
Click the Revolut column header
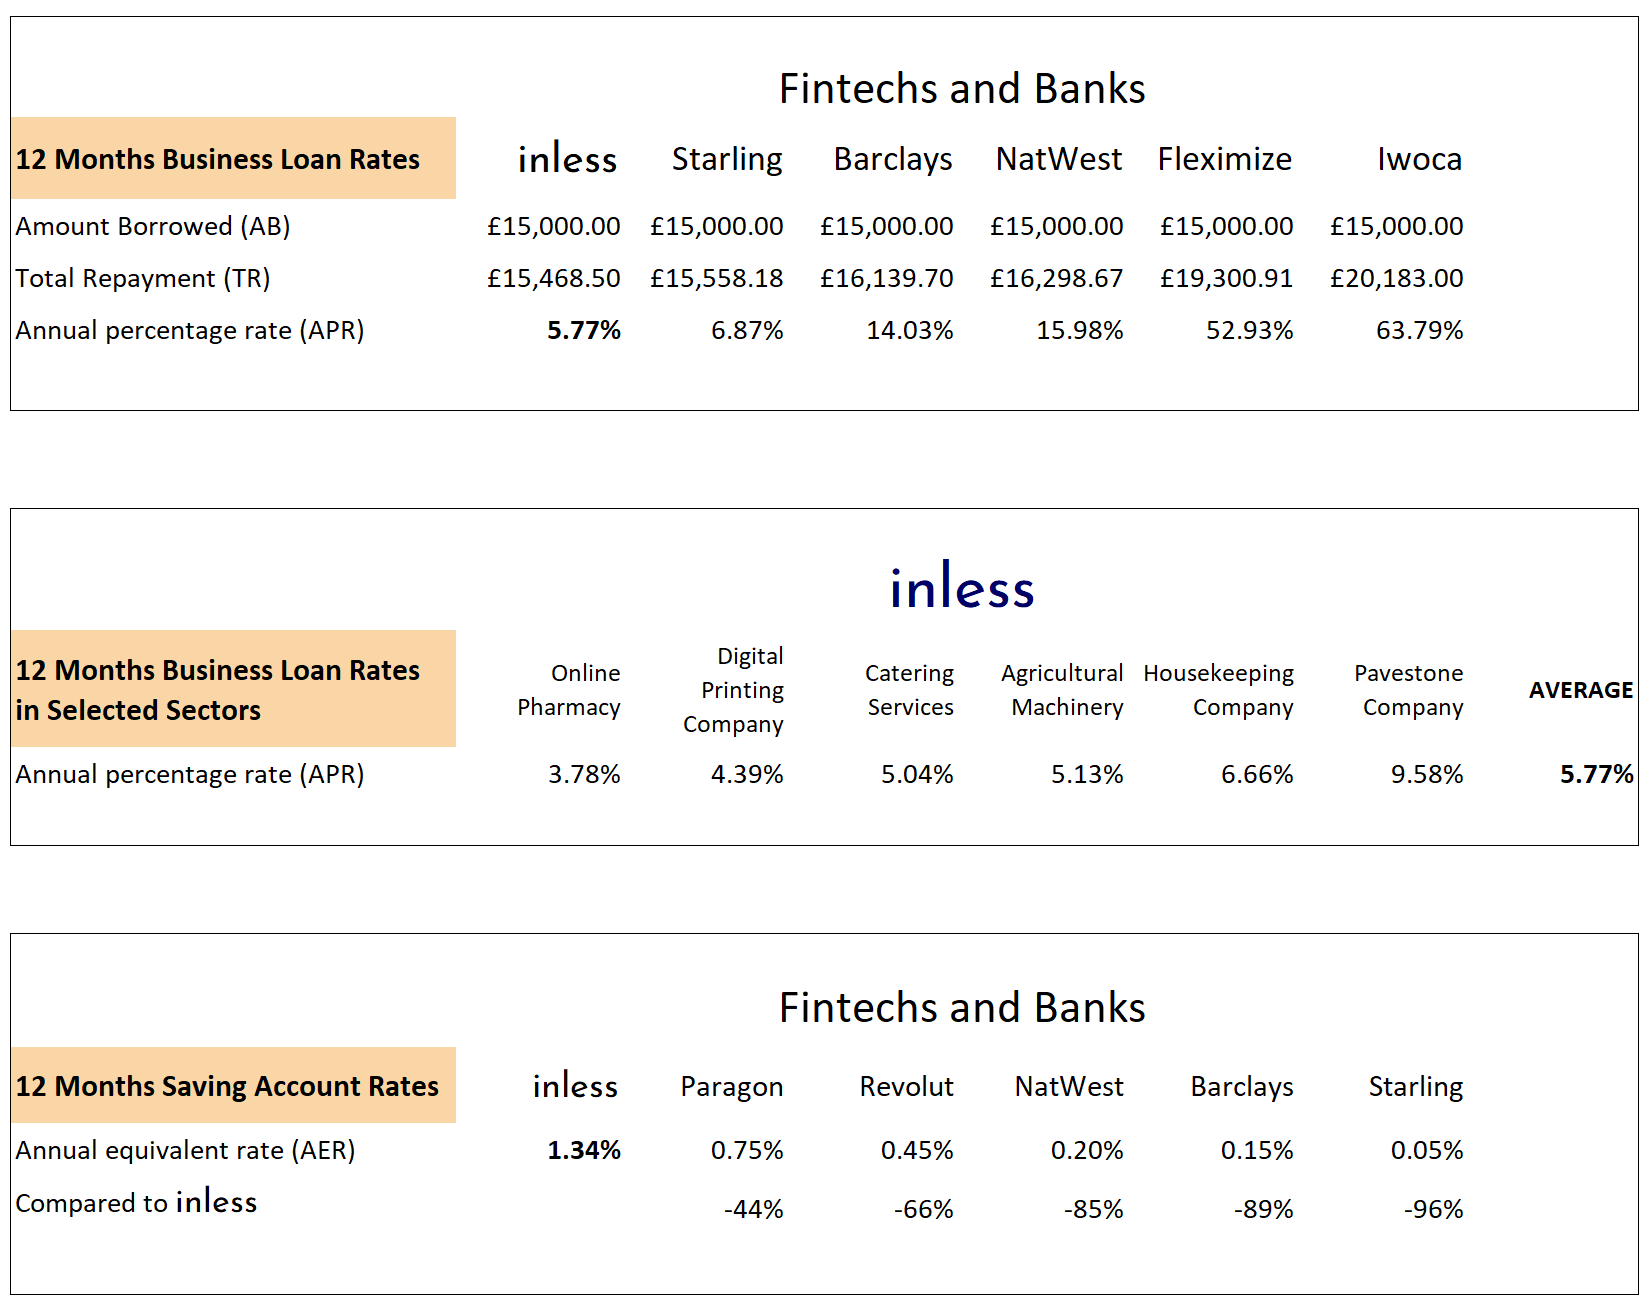click(906, 1086)
